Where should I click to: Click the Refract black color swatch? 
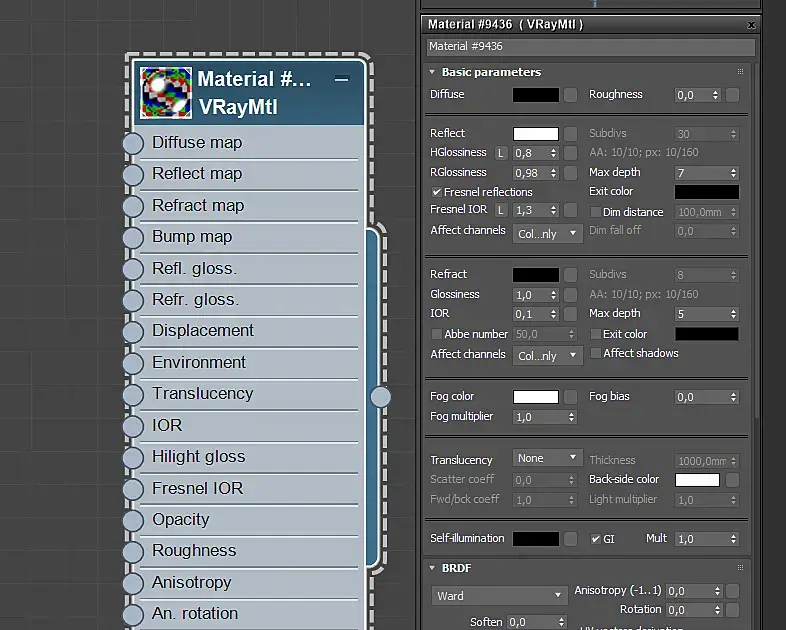tap(536, 275)
